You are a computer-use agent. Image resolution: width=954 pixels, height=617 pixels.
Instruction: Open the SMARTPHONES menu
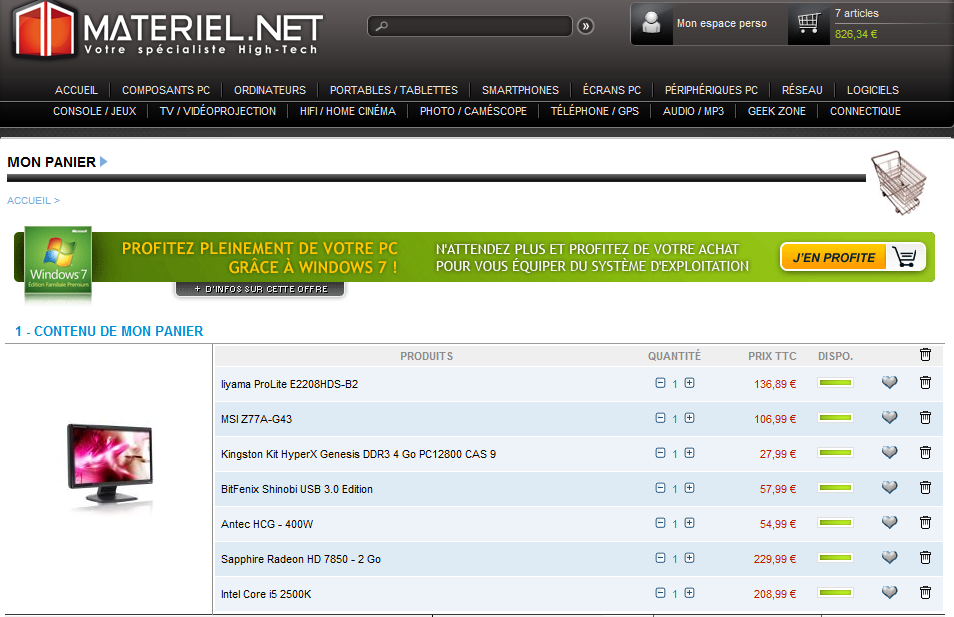(x=520, y=90)
